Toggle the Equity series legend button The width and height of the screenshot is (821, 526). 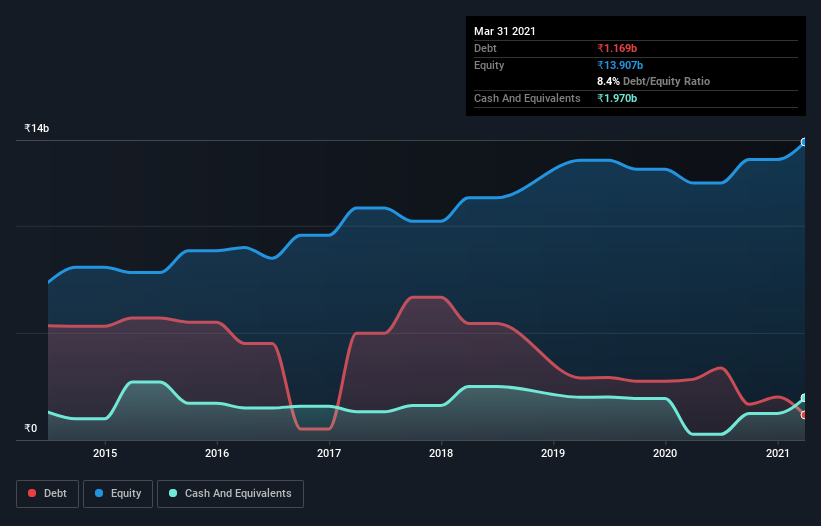click(118, 494)
